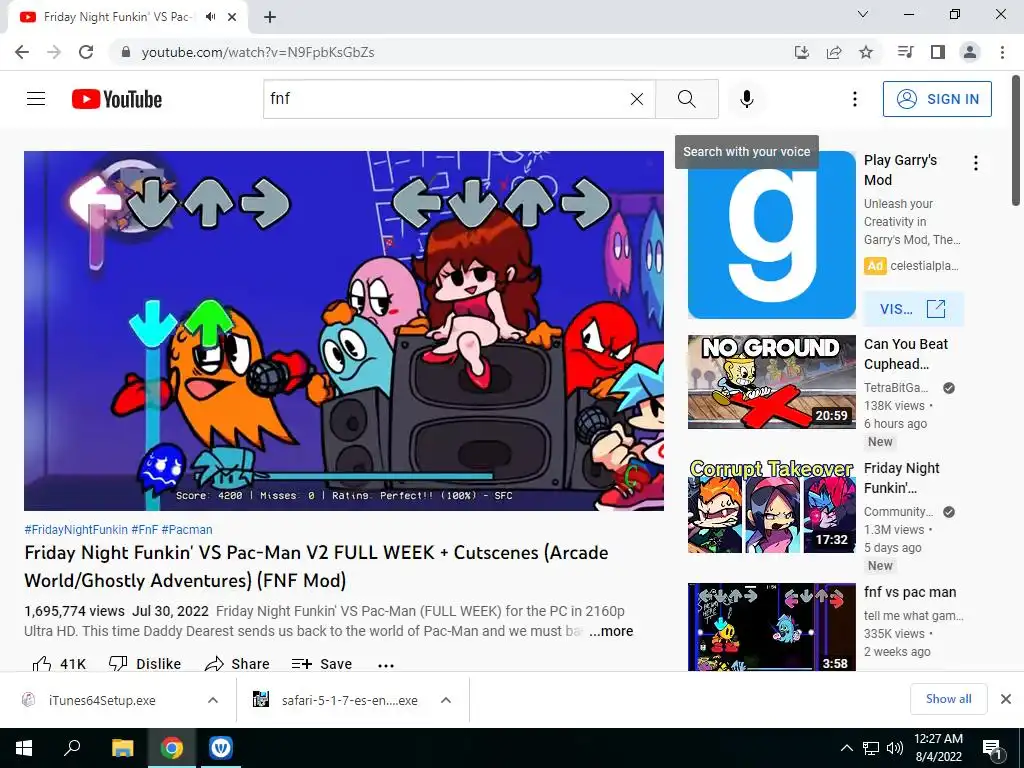Expand iTunes64Setup.exe download options arrow

(x=213, y=700)
